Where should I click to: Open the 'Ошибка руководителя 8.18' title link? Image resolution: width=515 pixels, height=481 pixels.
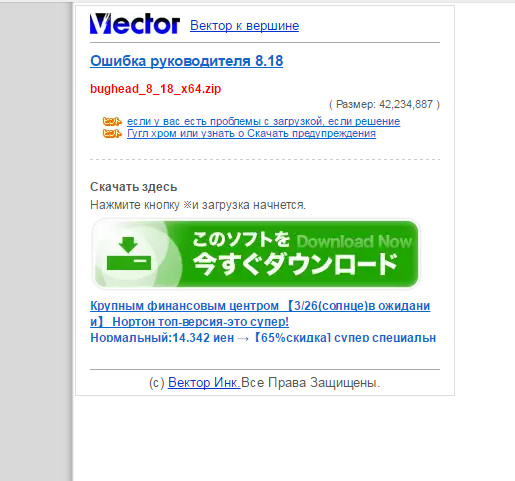187,61
